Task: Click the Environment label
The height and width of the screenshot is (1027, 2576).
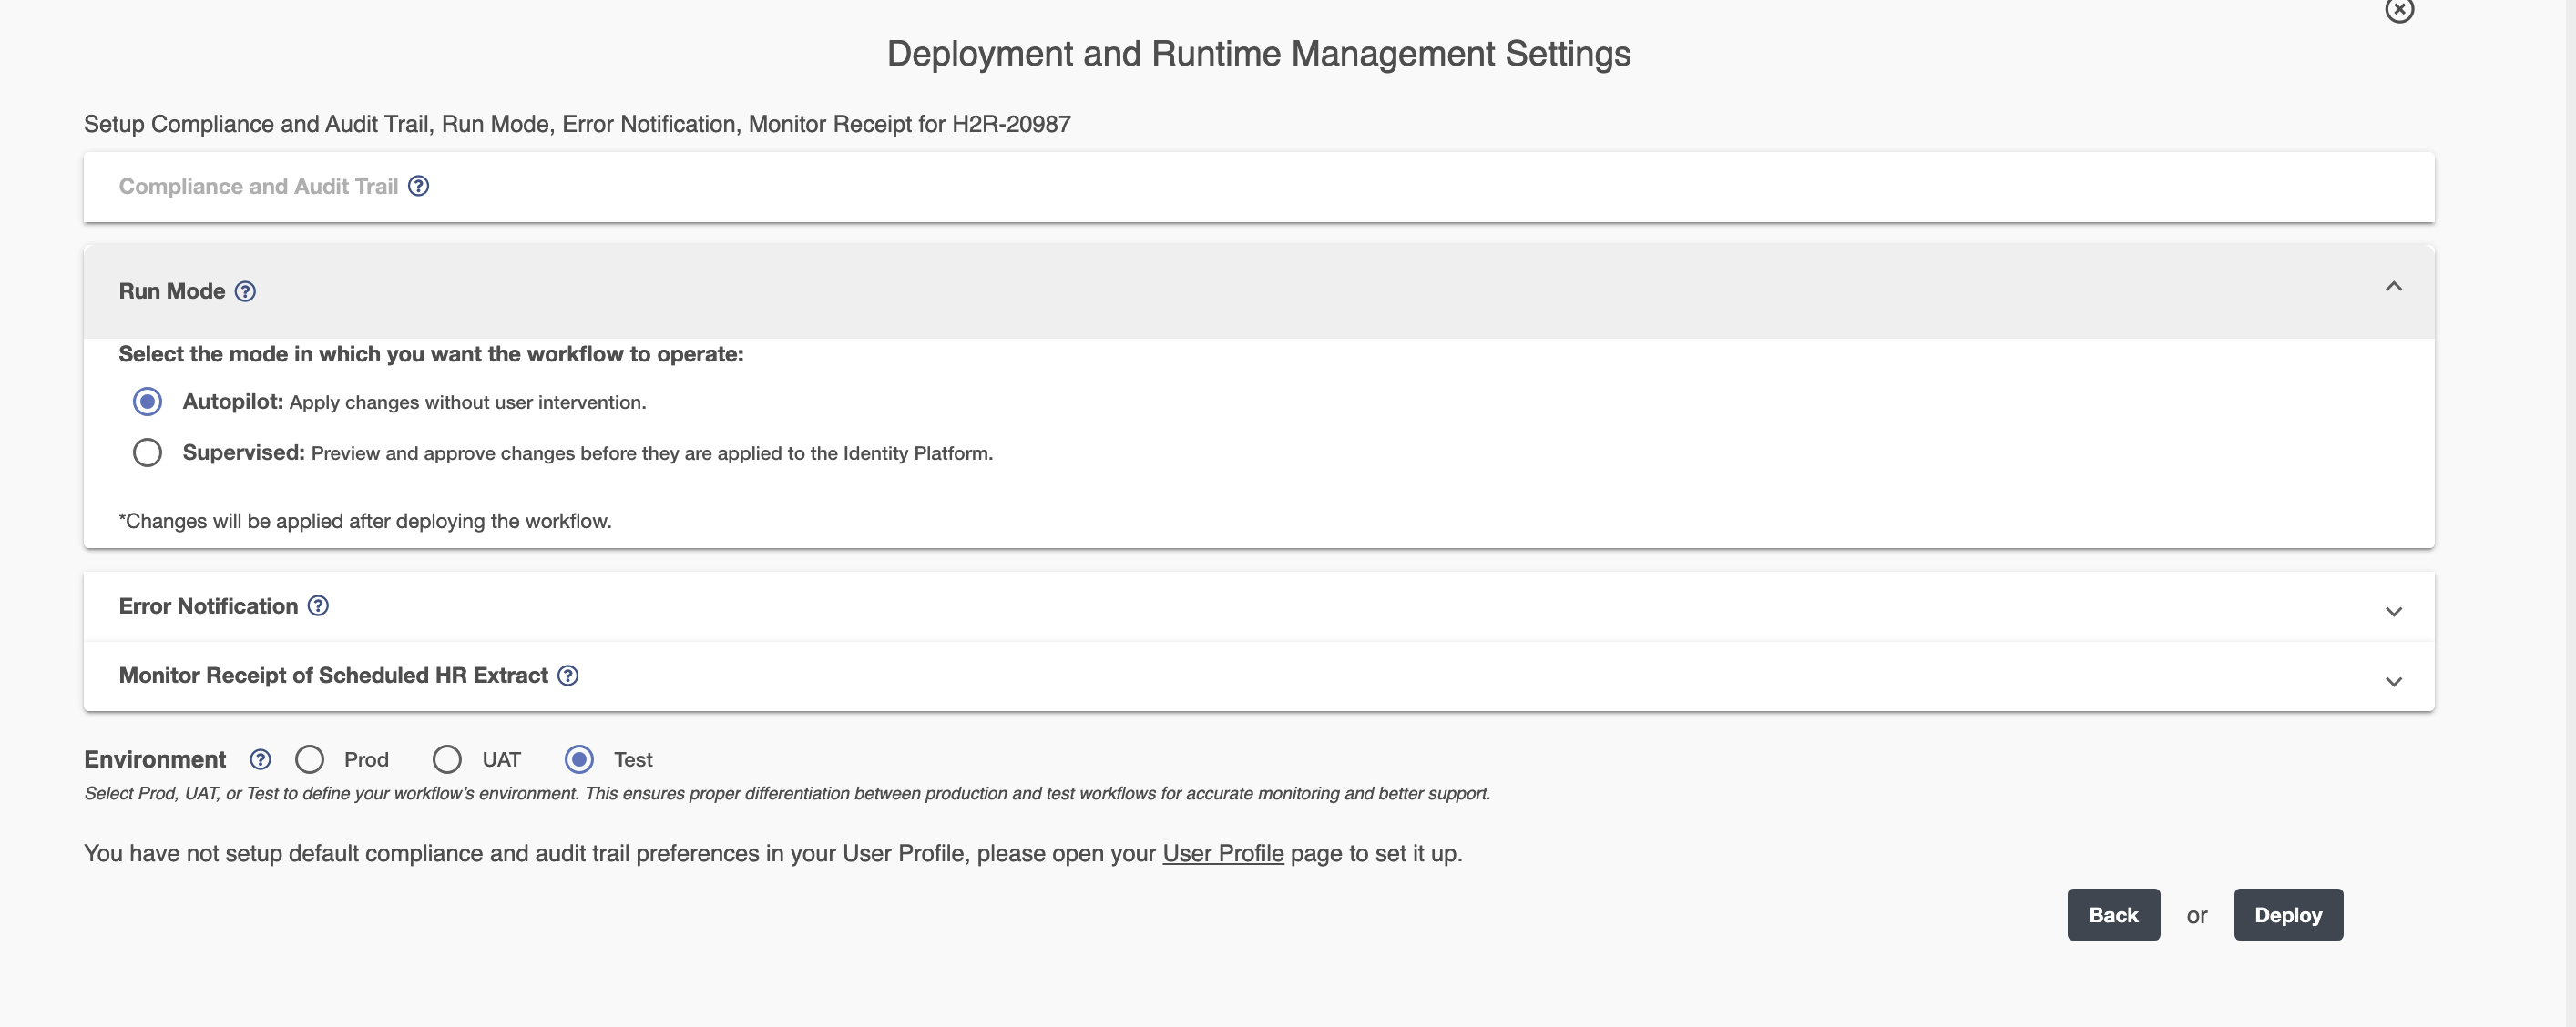Action: [155, 760]
